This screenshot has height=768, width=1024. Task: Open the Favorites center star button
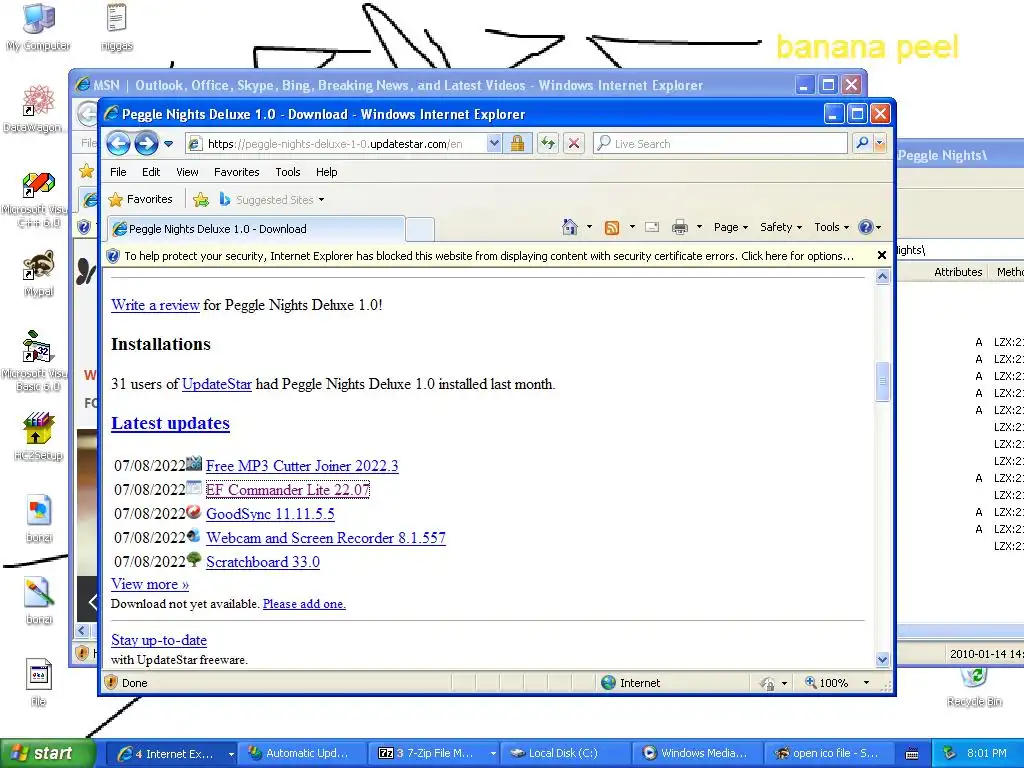point(140,199)
